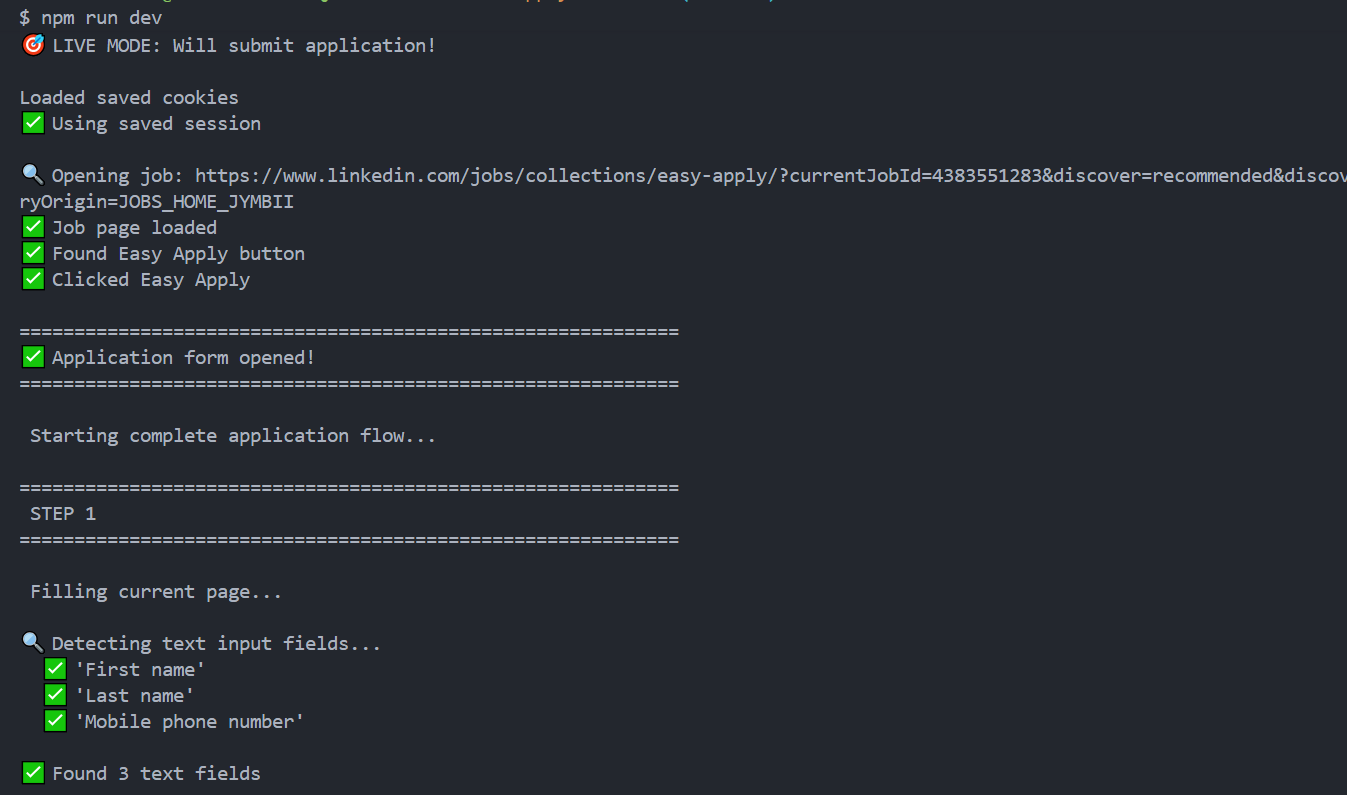The image size is (1347, 795).
Task: Click the checkmark before Found 3 text fields
Action: pos(33,773)
